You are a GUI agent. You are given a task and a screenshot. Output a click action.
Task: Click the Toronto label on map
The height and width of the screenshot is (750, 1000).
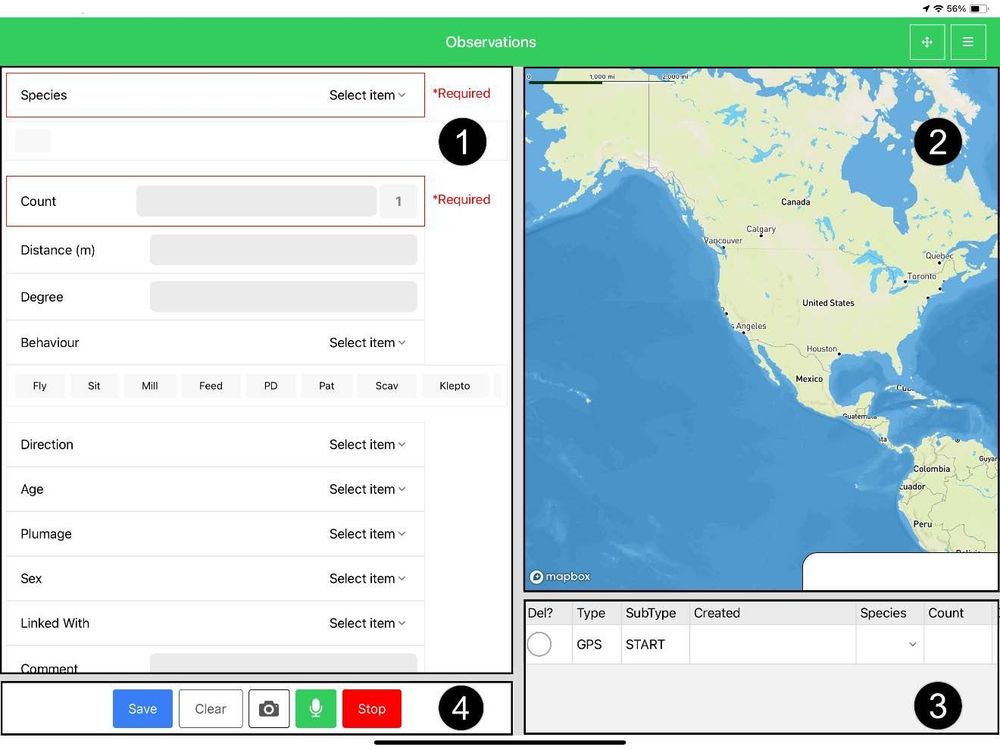pyautogui.click(x=922, y=276)
